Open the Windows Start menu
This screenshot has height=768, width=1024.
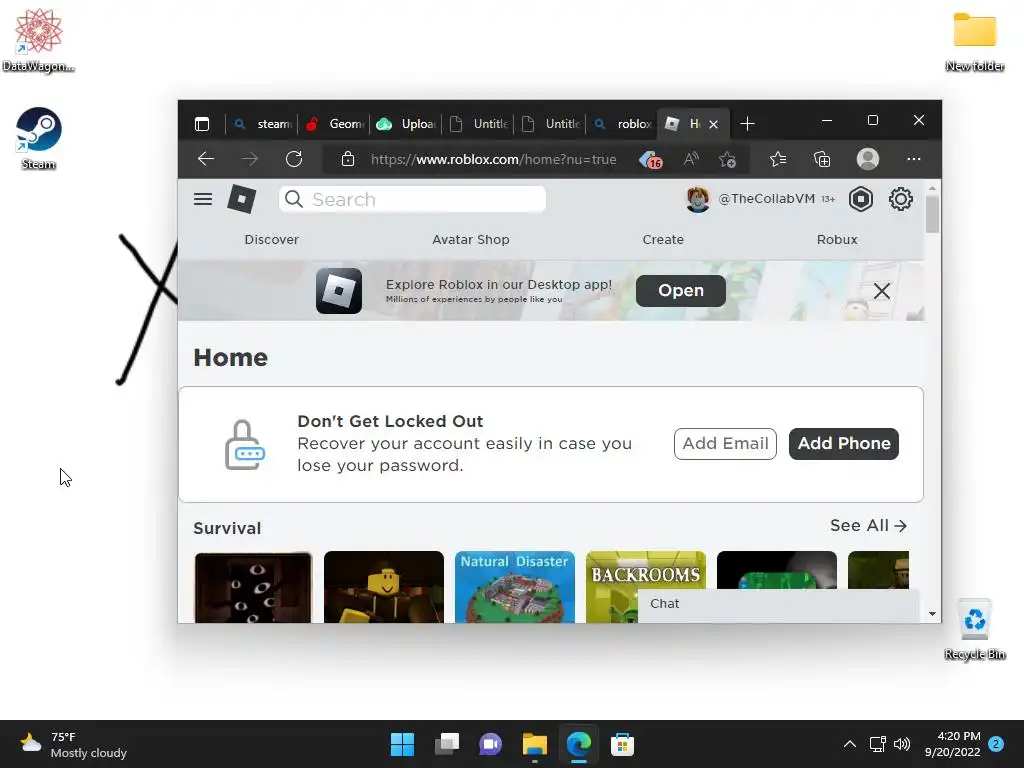pyautogui.click(x=402, y=744)
